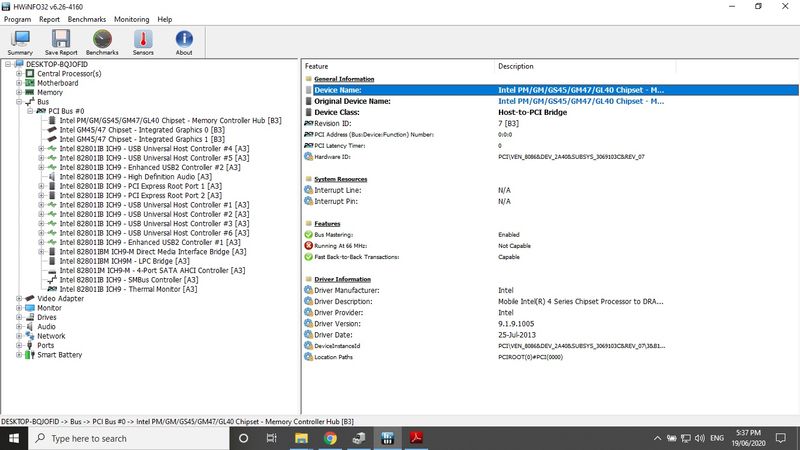Open the Summary toolbar icon
The height and width of the screenshot is (450, 800).
pos(20,42)
